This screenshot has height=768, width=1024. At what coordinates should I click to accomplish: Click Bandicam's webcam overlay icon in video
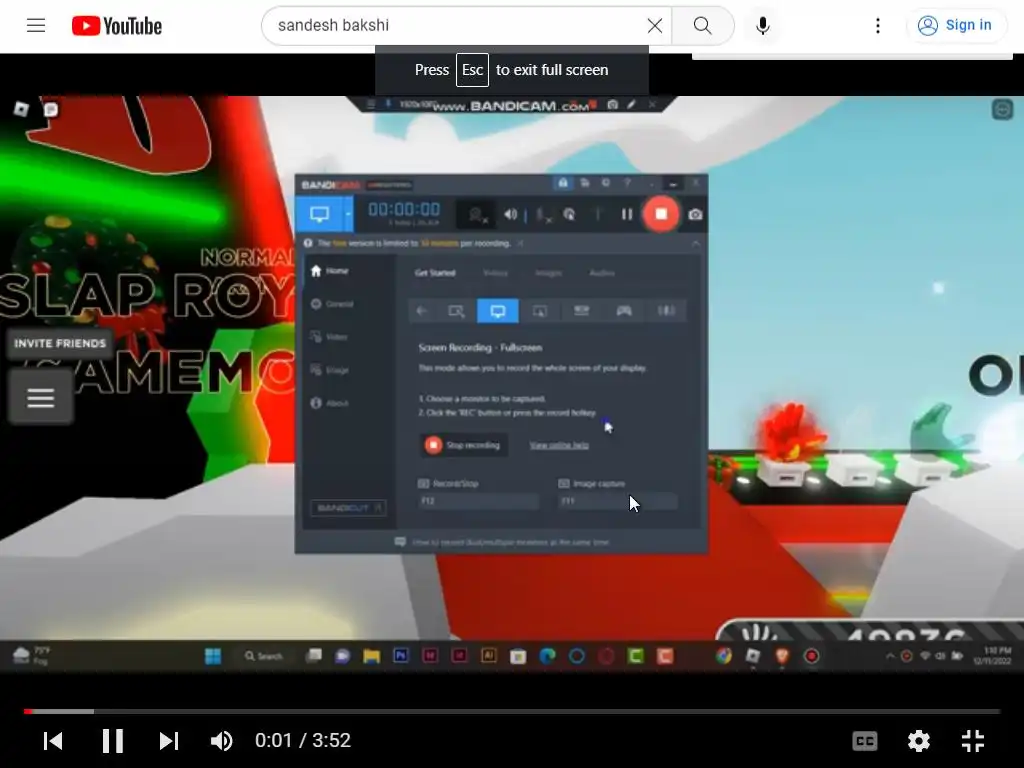[x=477, y=214]
